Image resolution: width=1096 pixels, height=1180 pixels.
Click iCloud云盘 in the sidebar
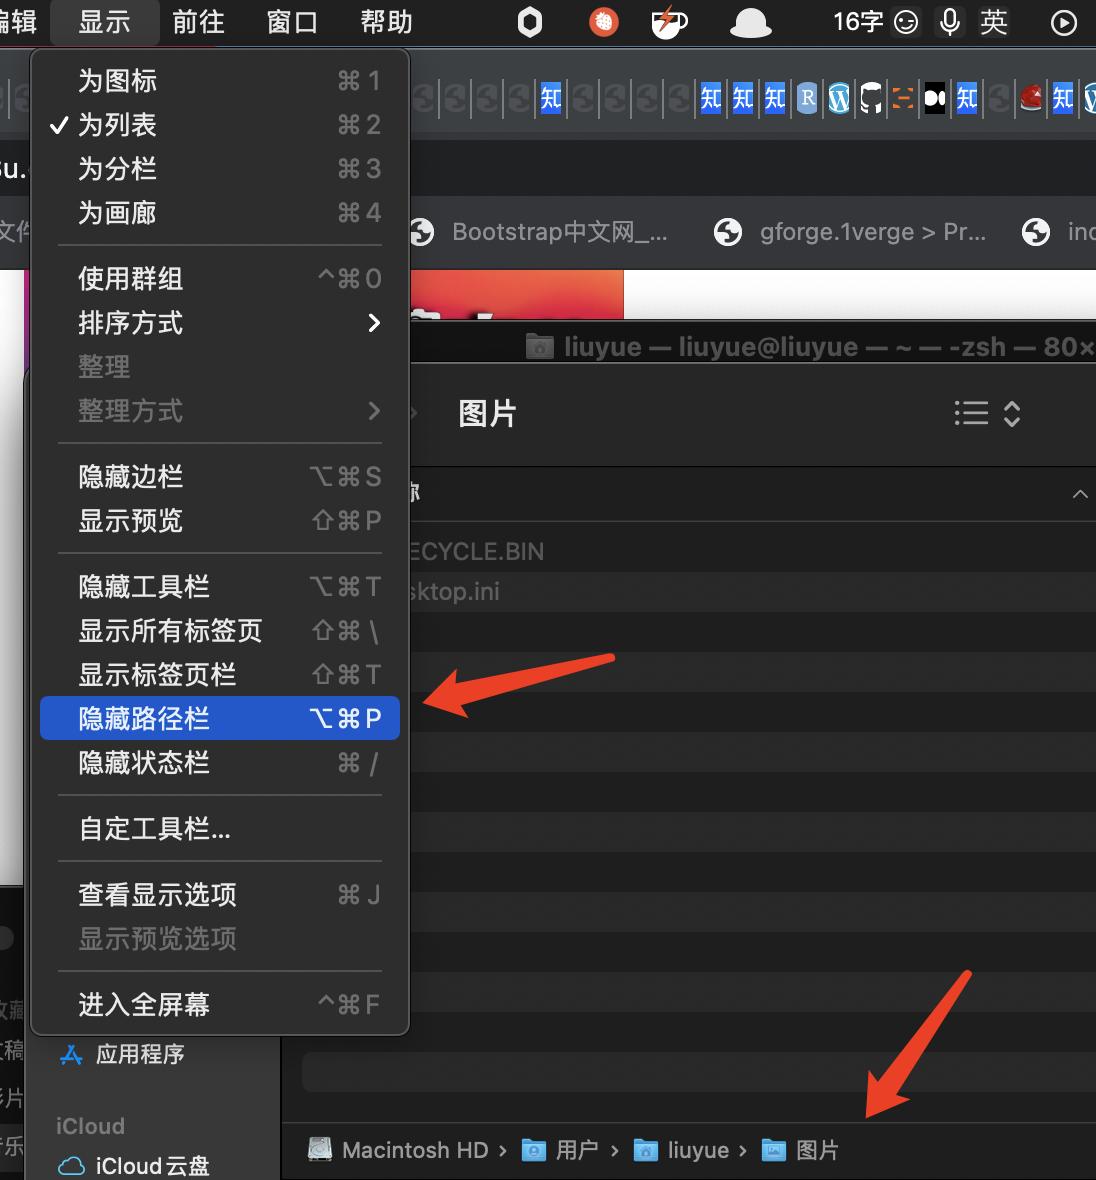tap(148, 1164)
